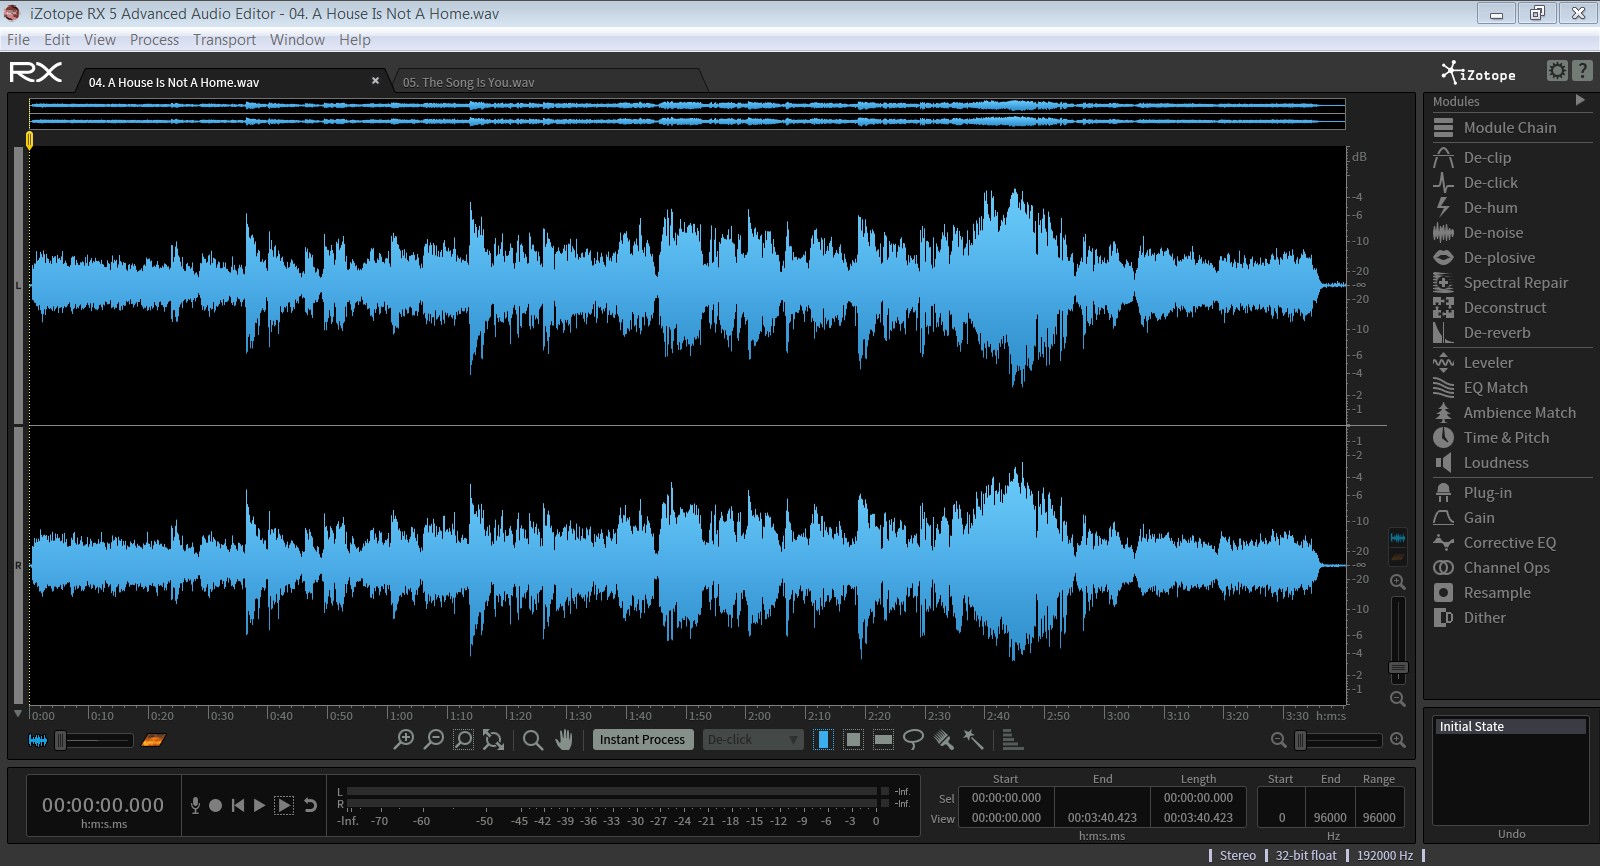Open iZotope preferences gear

[1557, 70]
